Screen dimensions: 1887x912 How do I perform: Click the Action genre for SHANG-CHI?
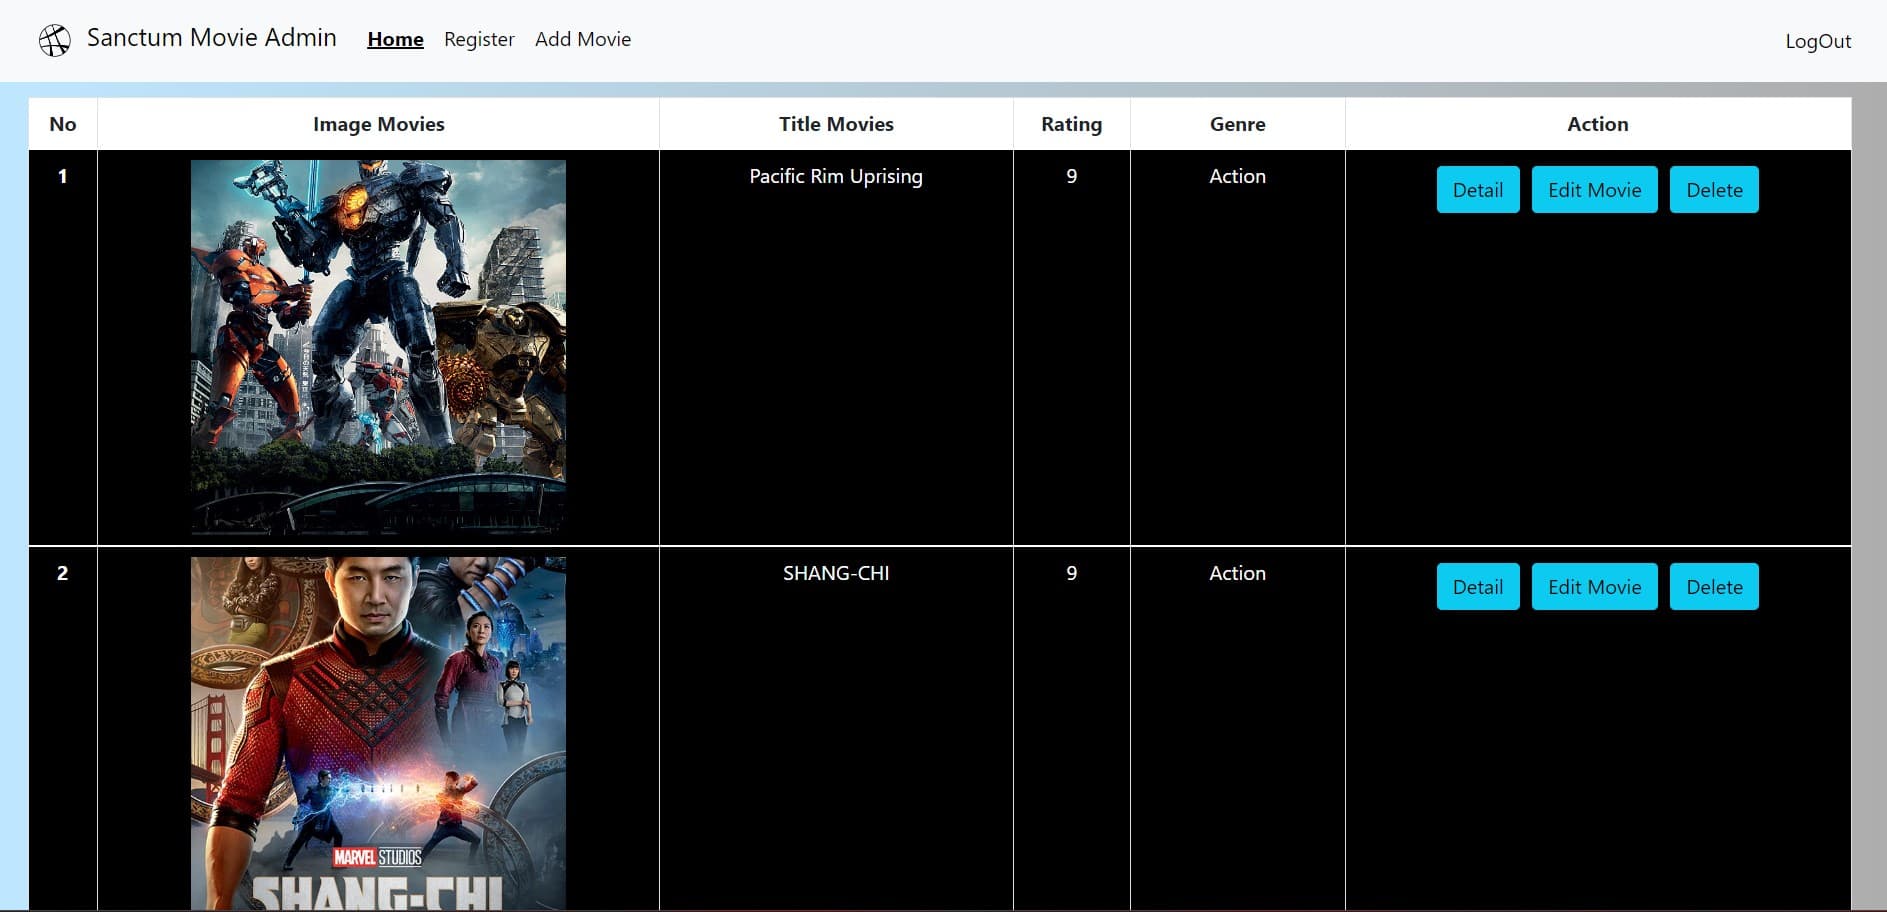point(1238,573)
